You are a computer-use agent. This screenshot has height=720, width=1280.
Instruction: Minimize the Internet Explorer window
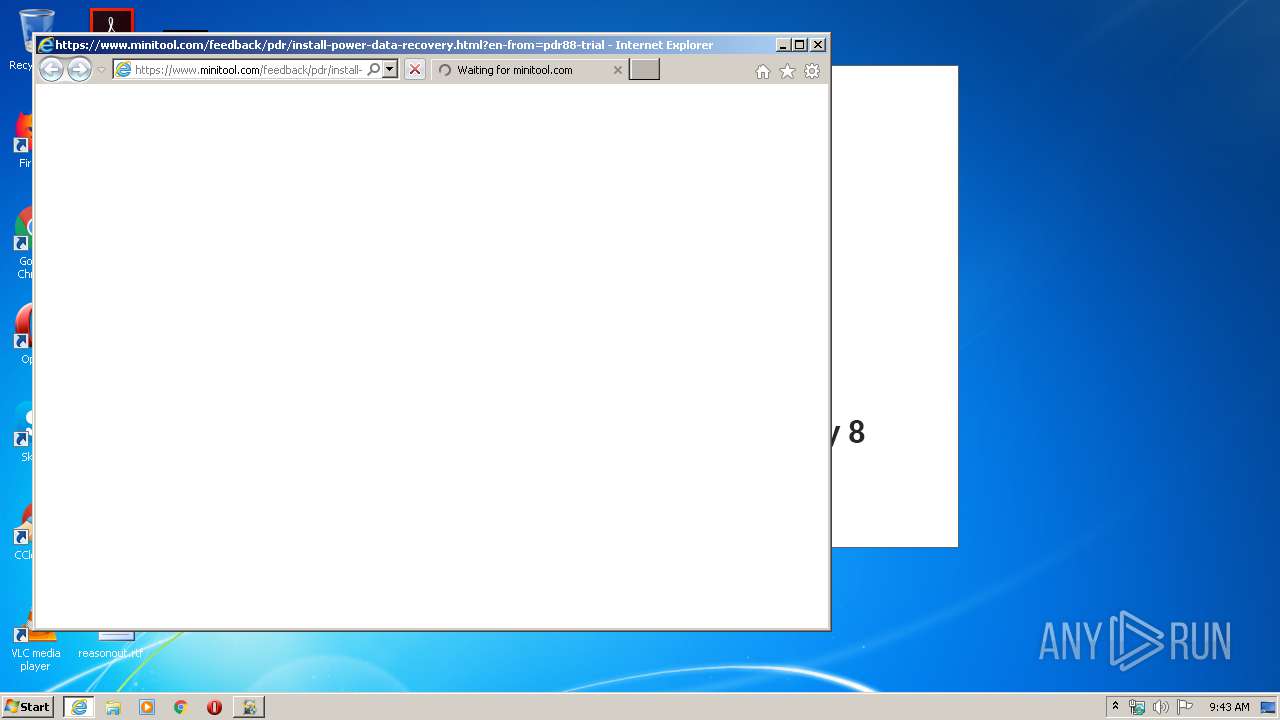pos(783,45)
